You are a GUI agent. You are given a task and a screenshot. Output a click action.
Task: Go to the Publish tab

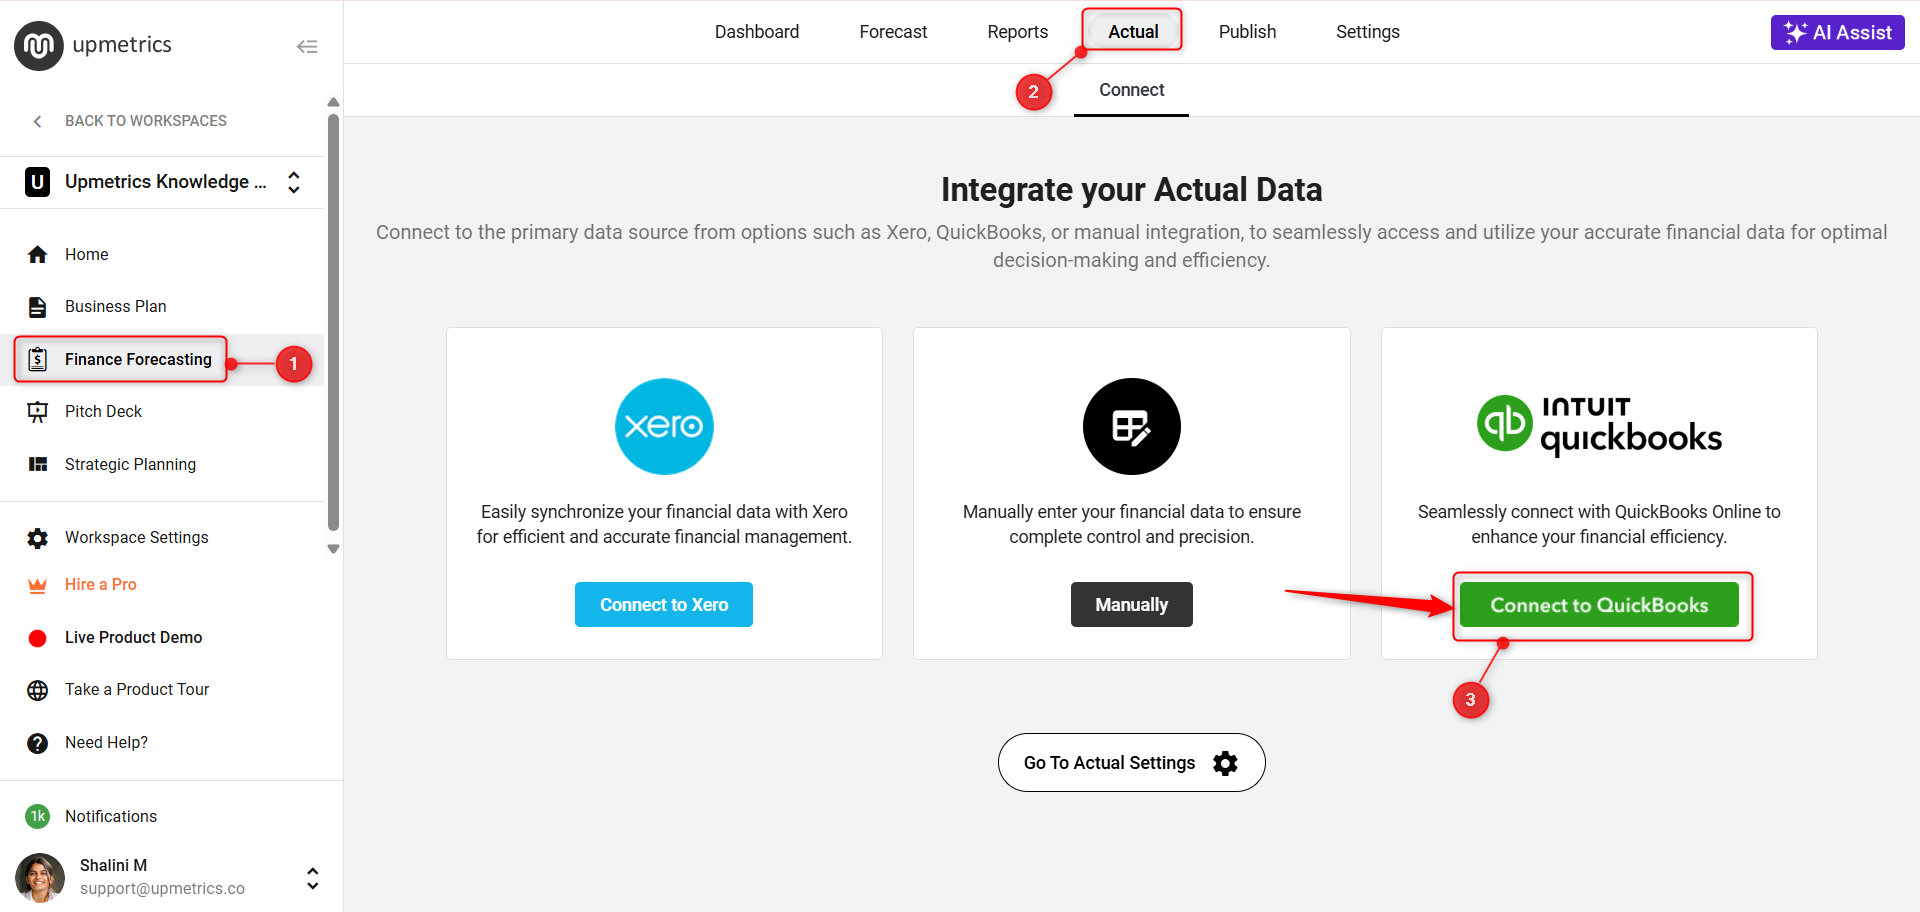tap(1247, 32)
